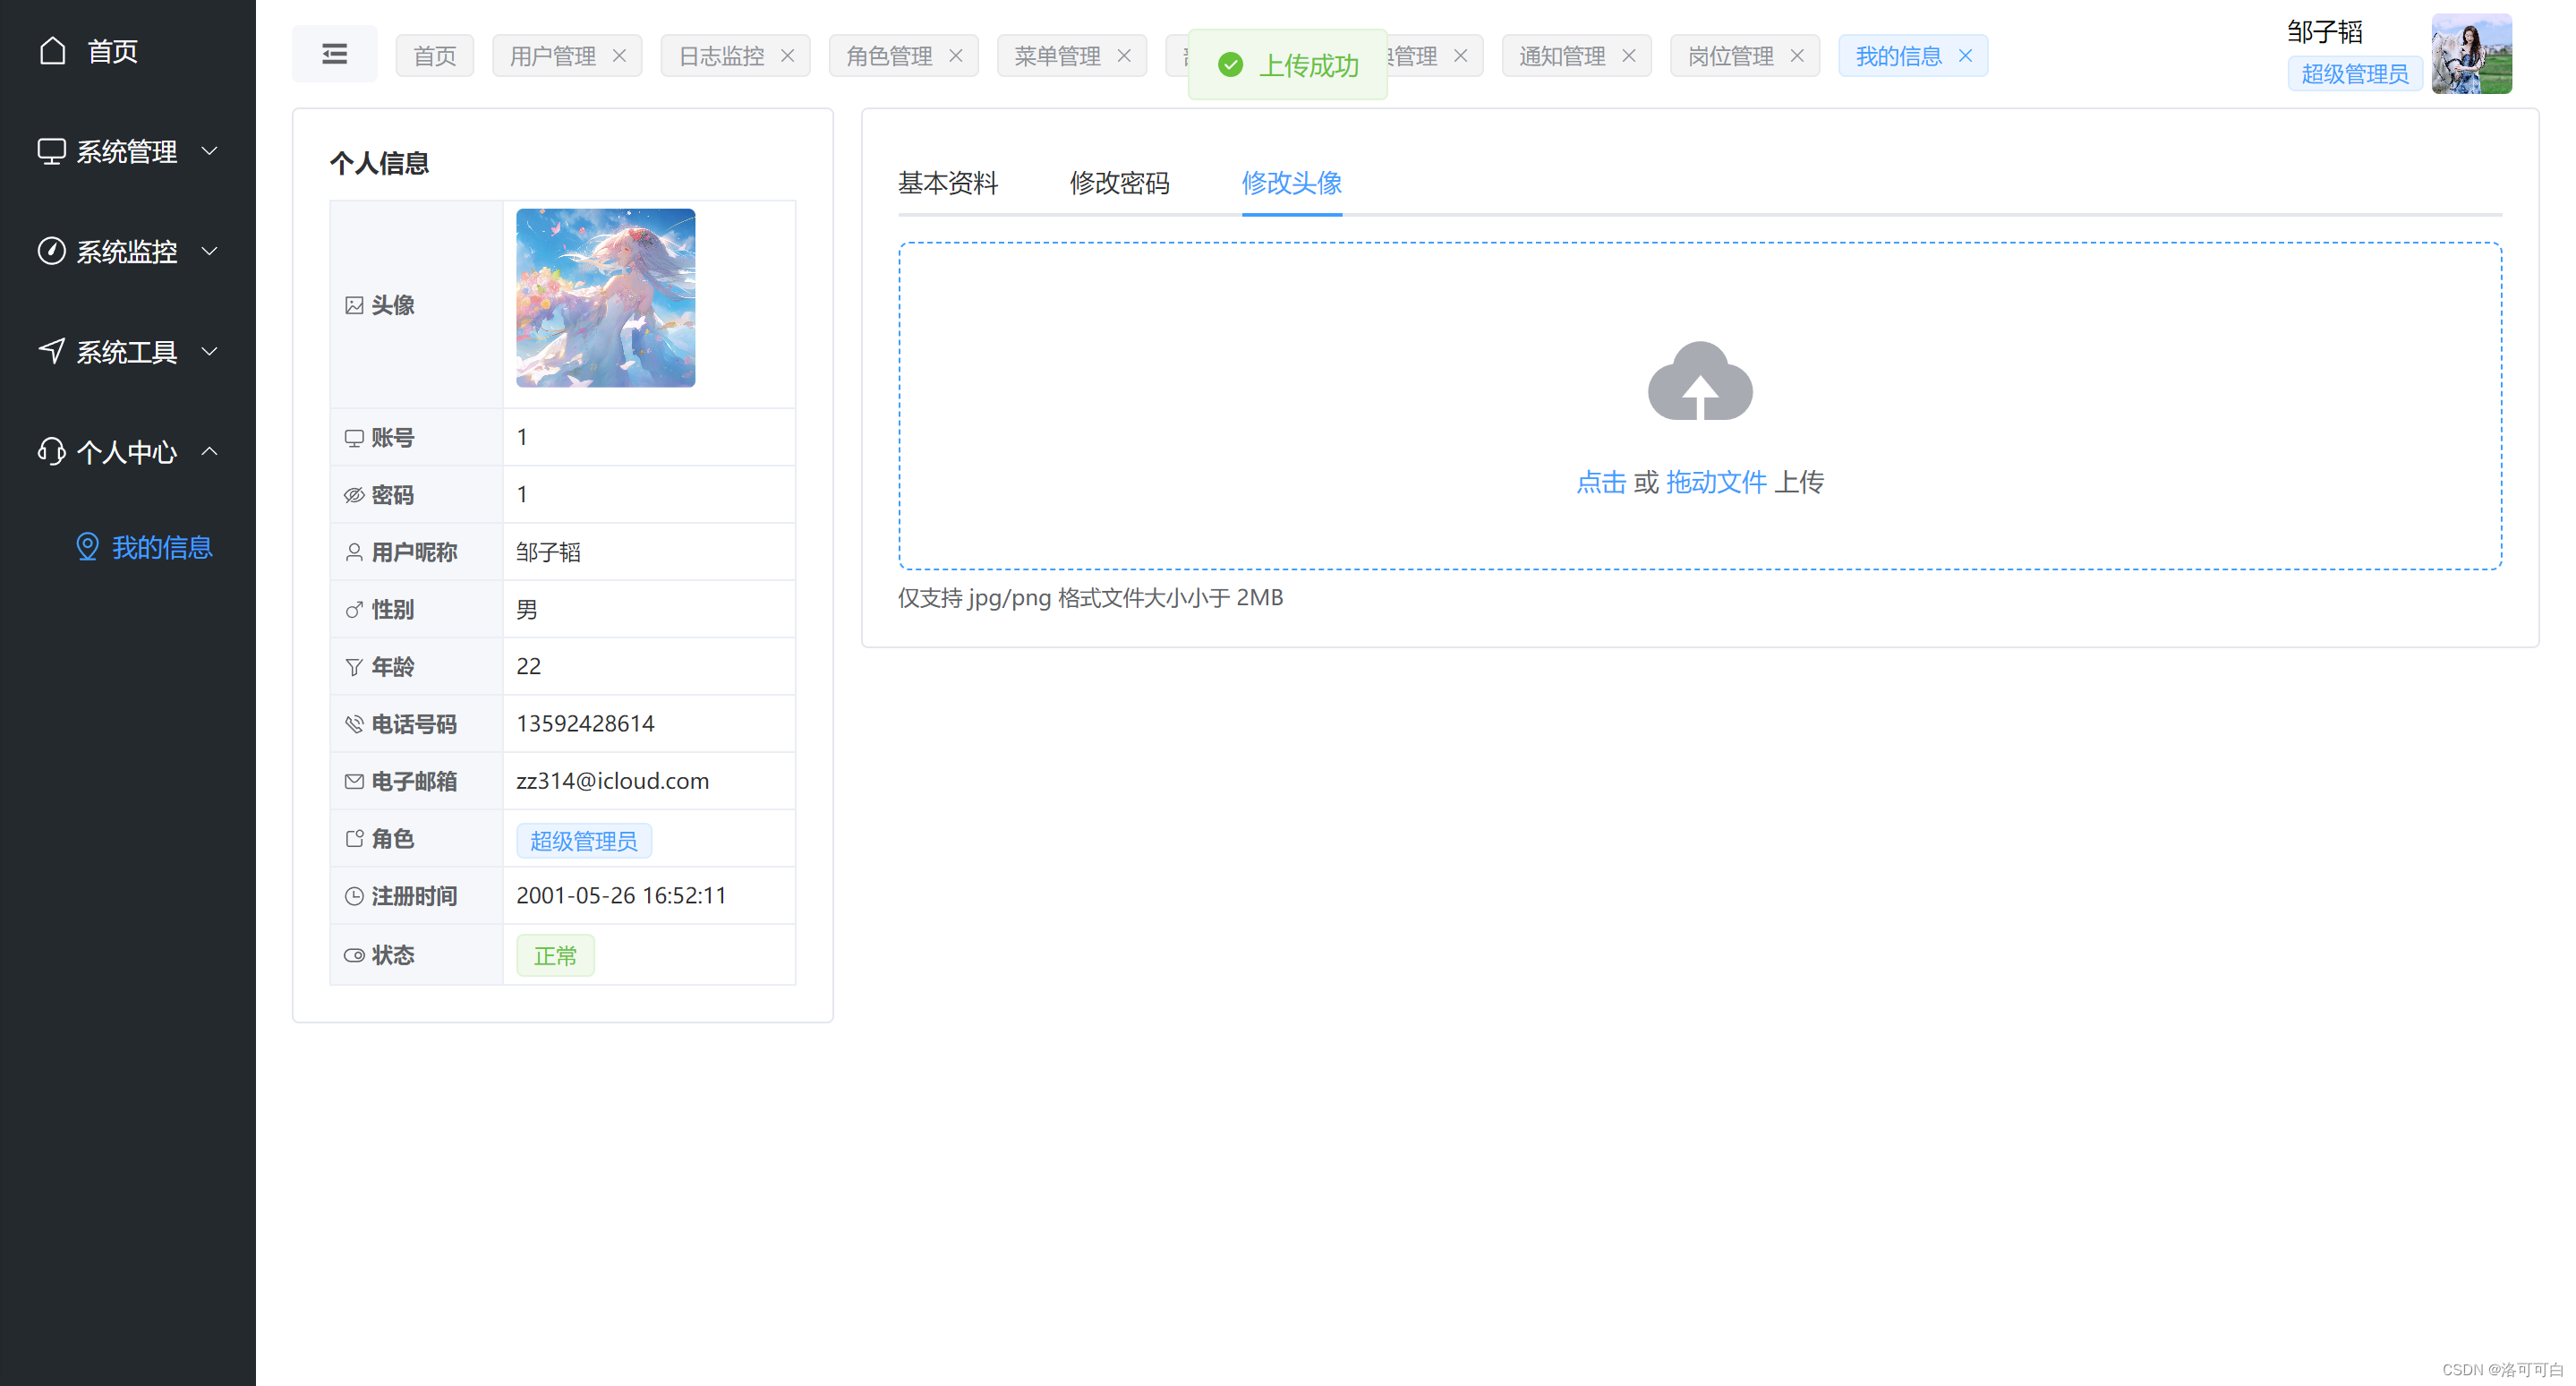Click the male symbol icon beside 性别
2576x1386 pixels.
(x=354, y=609)
